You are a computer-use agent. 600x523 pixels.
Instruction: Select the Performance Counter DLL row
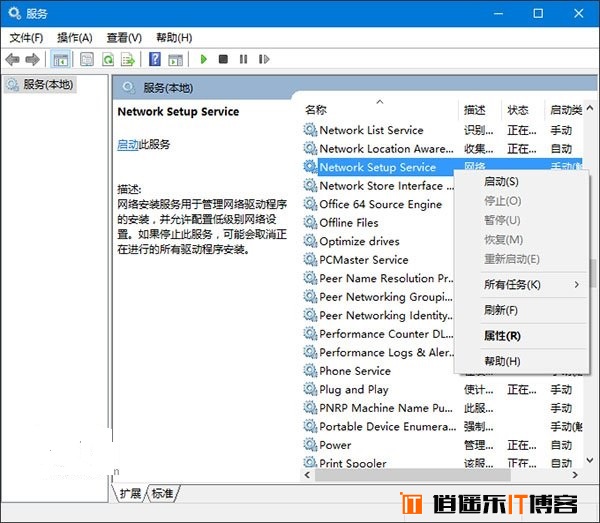point(379,334)
